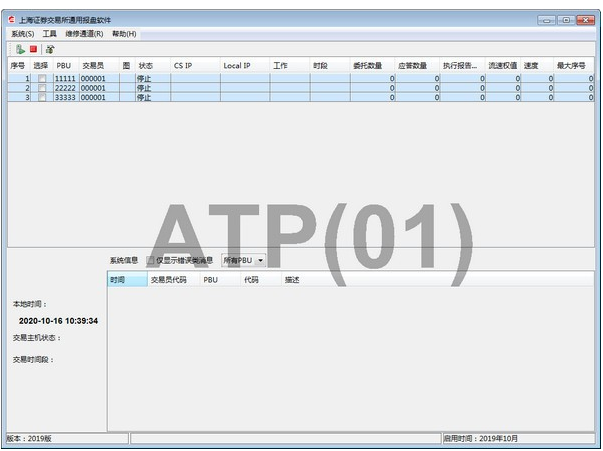
Task: Click the 委托数量 column header
Action: click(x=372, y=66)
